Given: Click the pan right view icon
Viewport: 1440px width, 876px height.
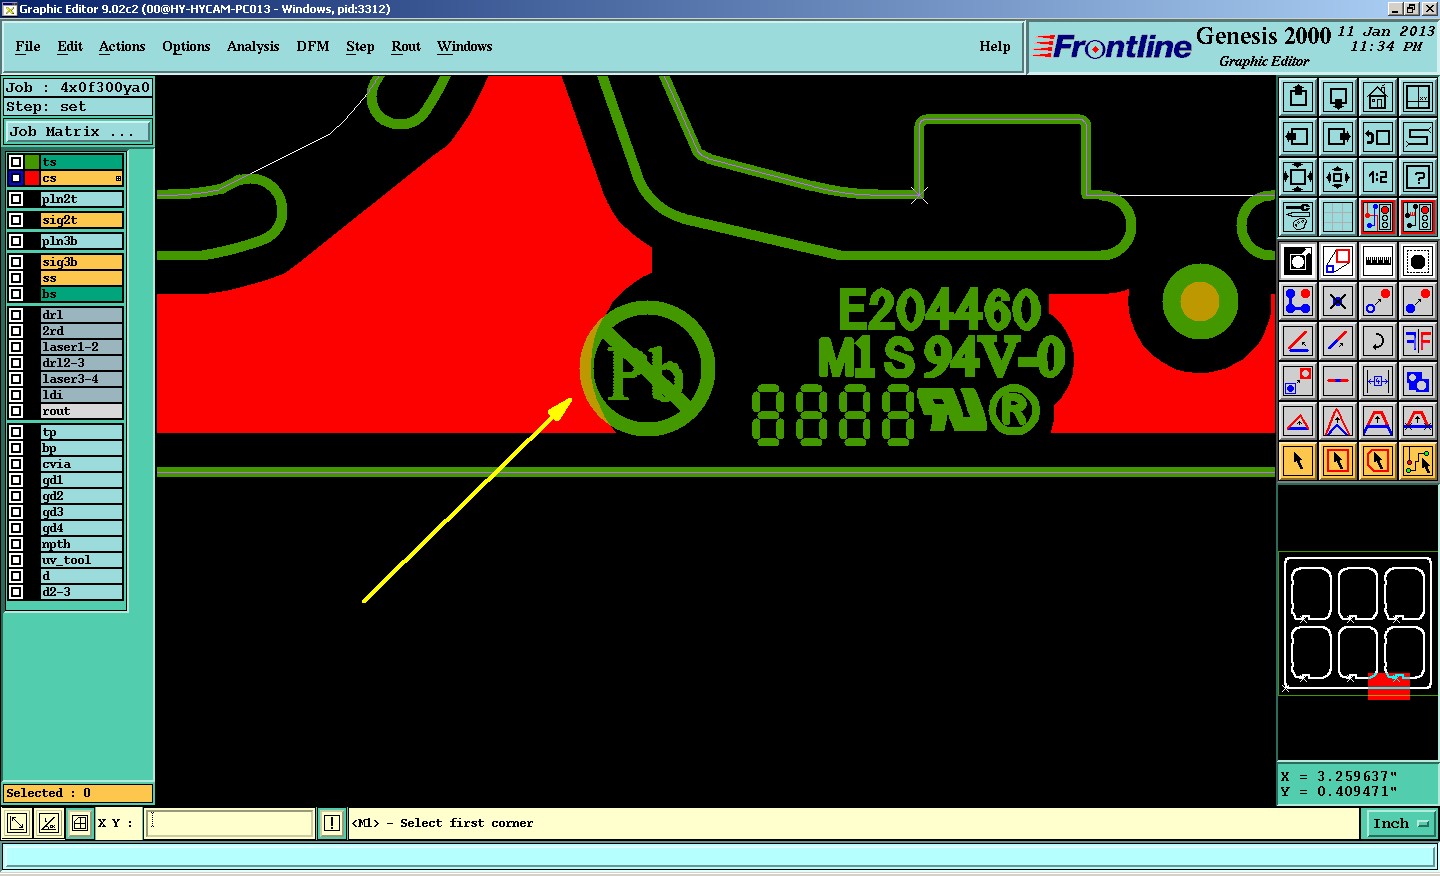Looking at the screenshot, I should 1338,137.
